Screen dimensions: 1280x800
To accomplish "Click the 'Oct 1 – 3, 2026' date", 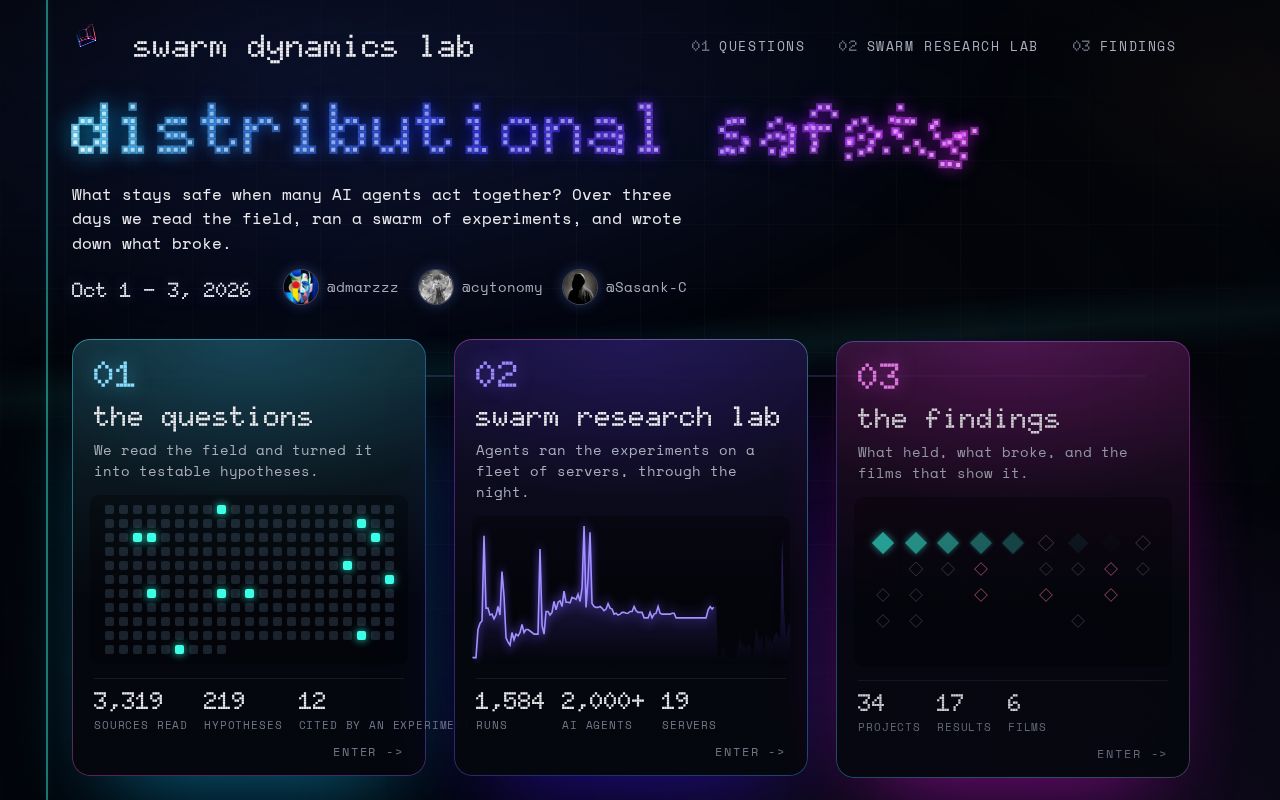I will pos(161,289).
